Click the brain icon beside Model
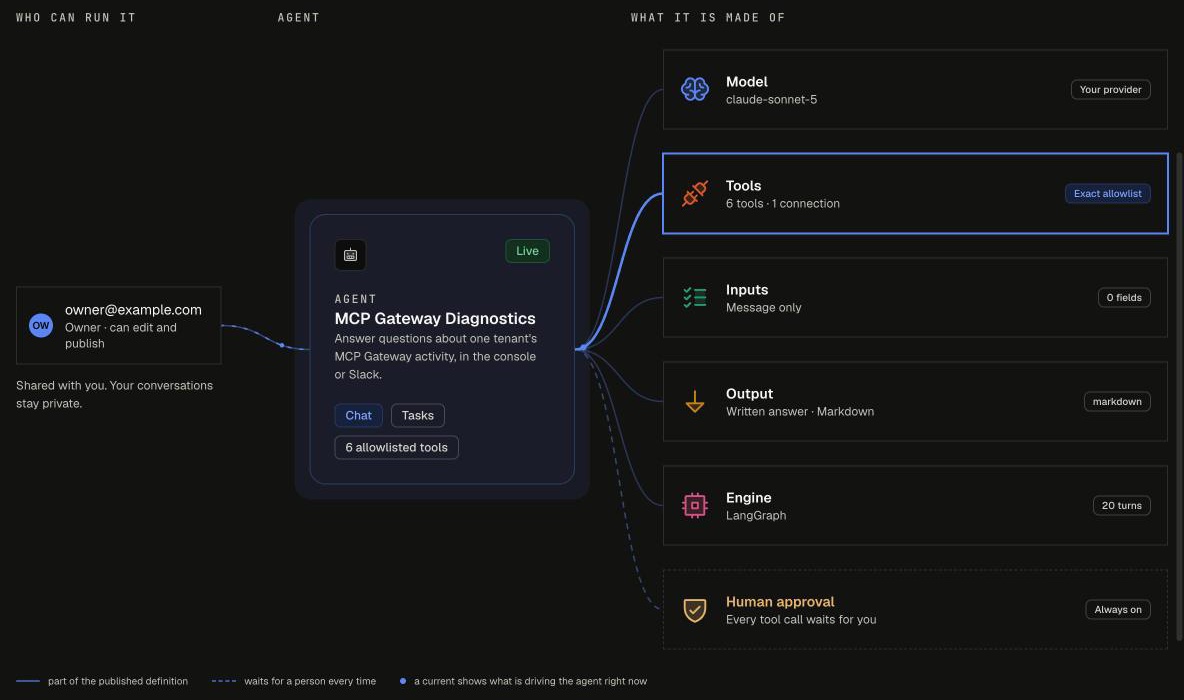This screenshot has height=700, width=1184. coord(694,89)
